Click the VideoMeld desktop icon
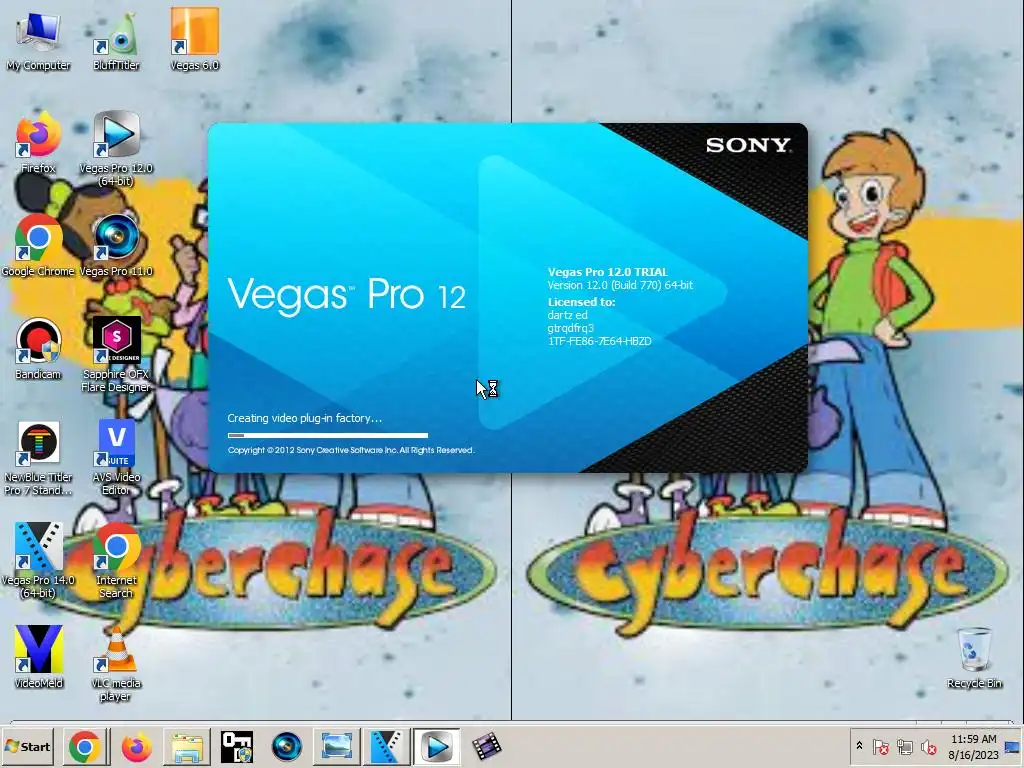Image resolution: width=1024 pixels, height=768 pixels. click(x=39, y=657)
